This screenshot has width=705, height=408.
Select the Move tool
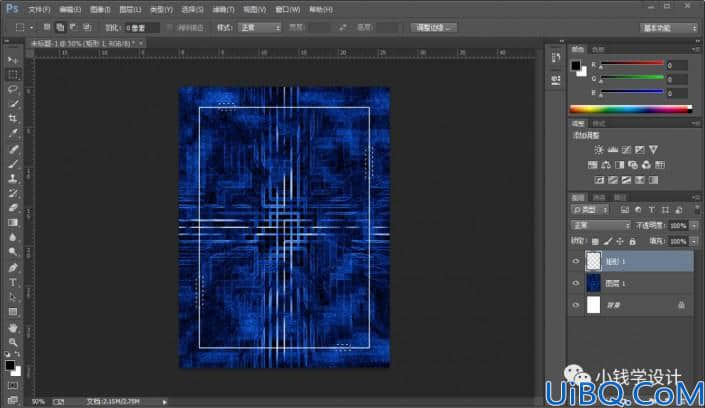(13, 60)
